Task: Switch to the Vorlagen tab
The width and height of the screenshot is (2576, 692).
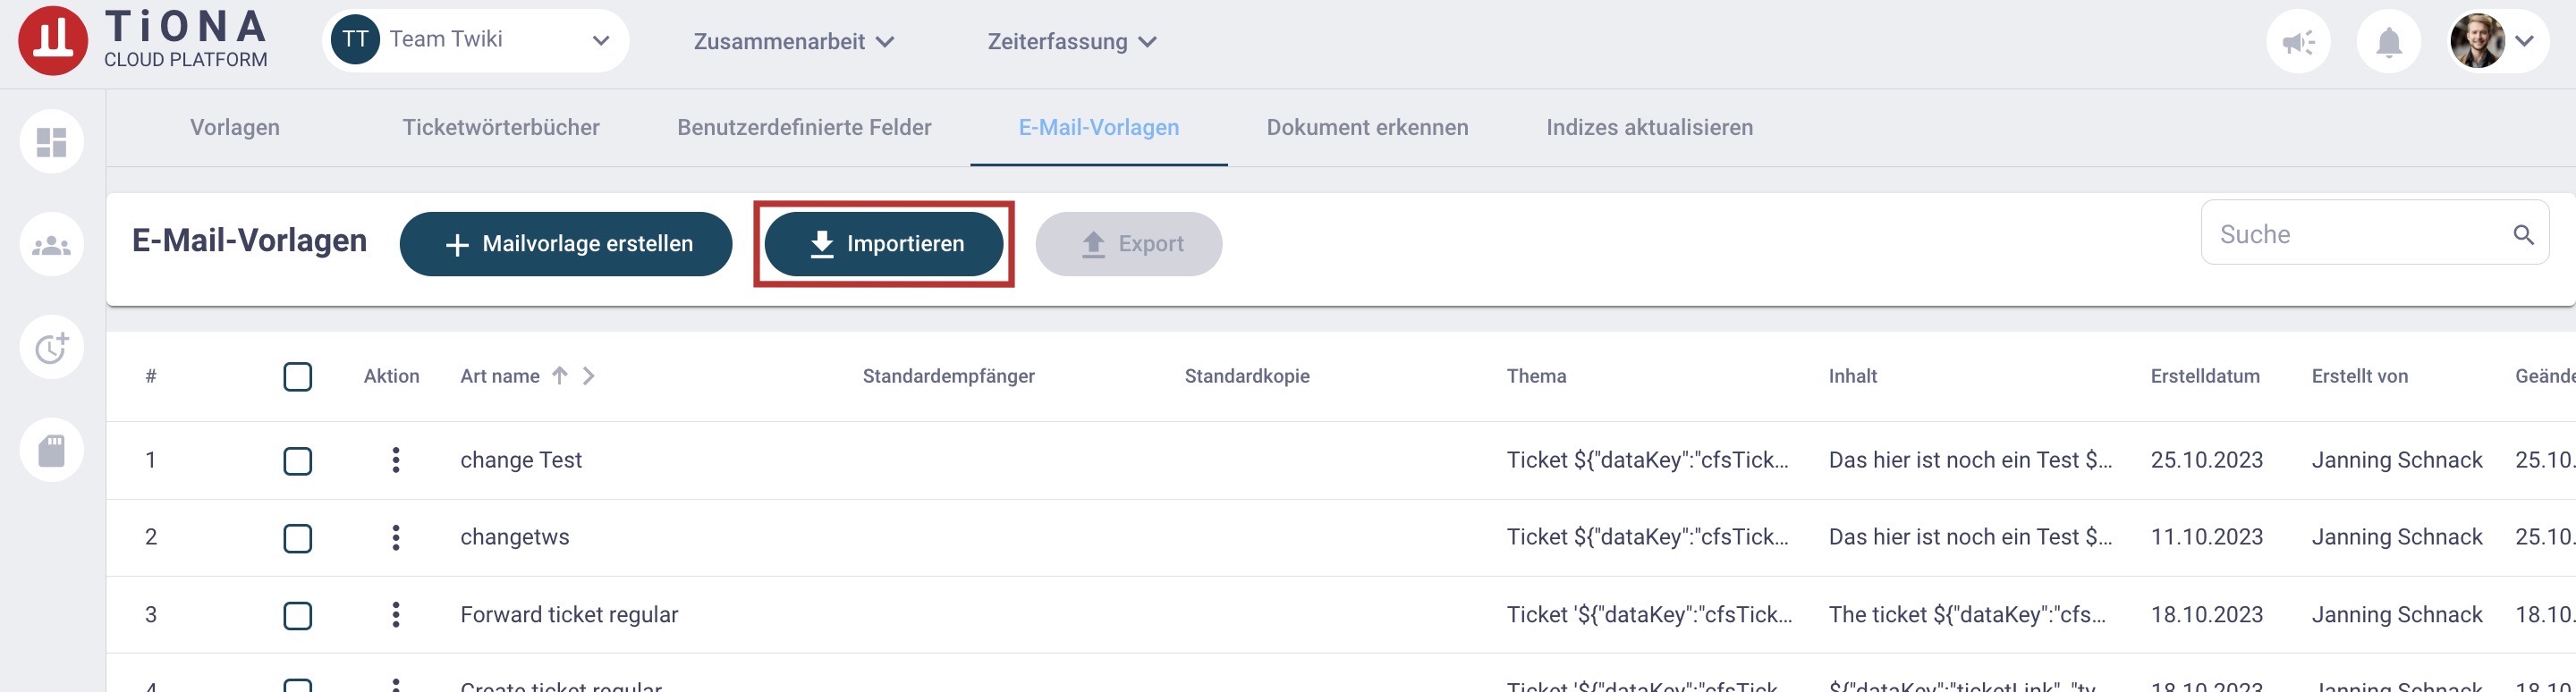Action: click(235, 128)
